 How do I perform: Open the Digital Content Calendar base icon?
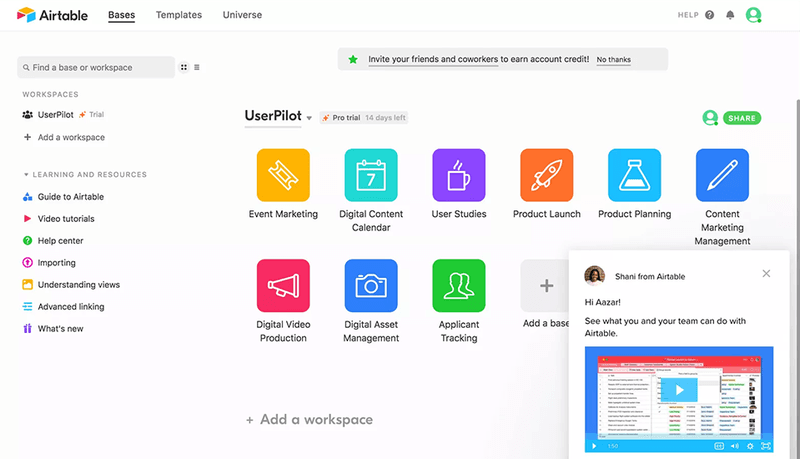(x=371, y=175)
